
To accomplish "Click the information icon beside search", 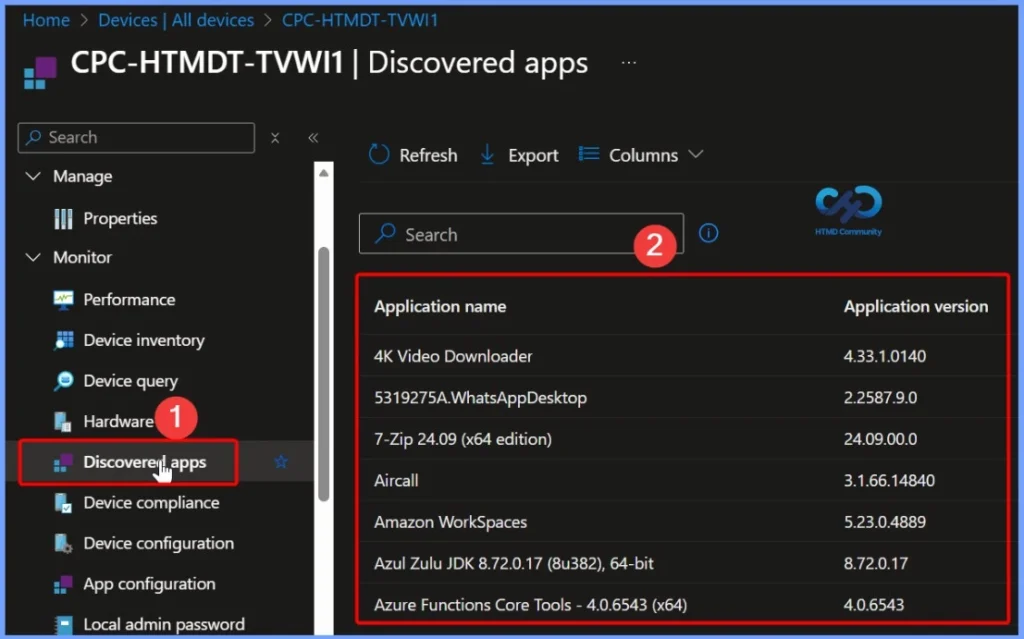I will coord(709,233).
